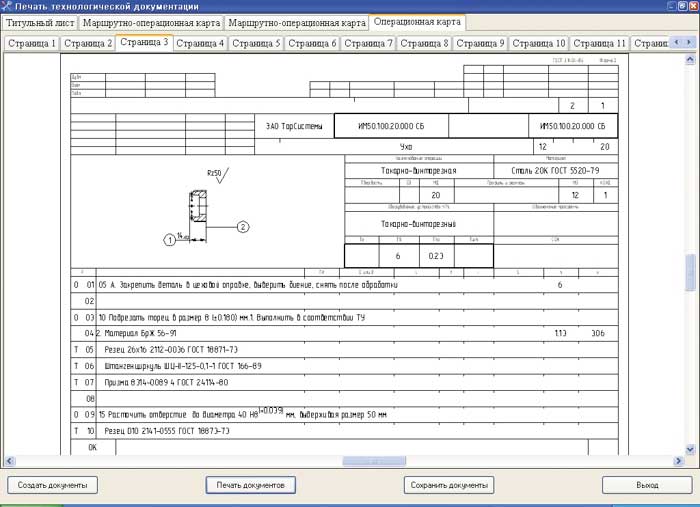The image size is (700, 507).
Task: Select the Операционная карта tab
Action: pyautogui.click(x=416, y=21)
